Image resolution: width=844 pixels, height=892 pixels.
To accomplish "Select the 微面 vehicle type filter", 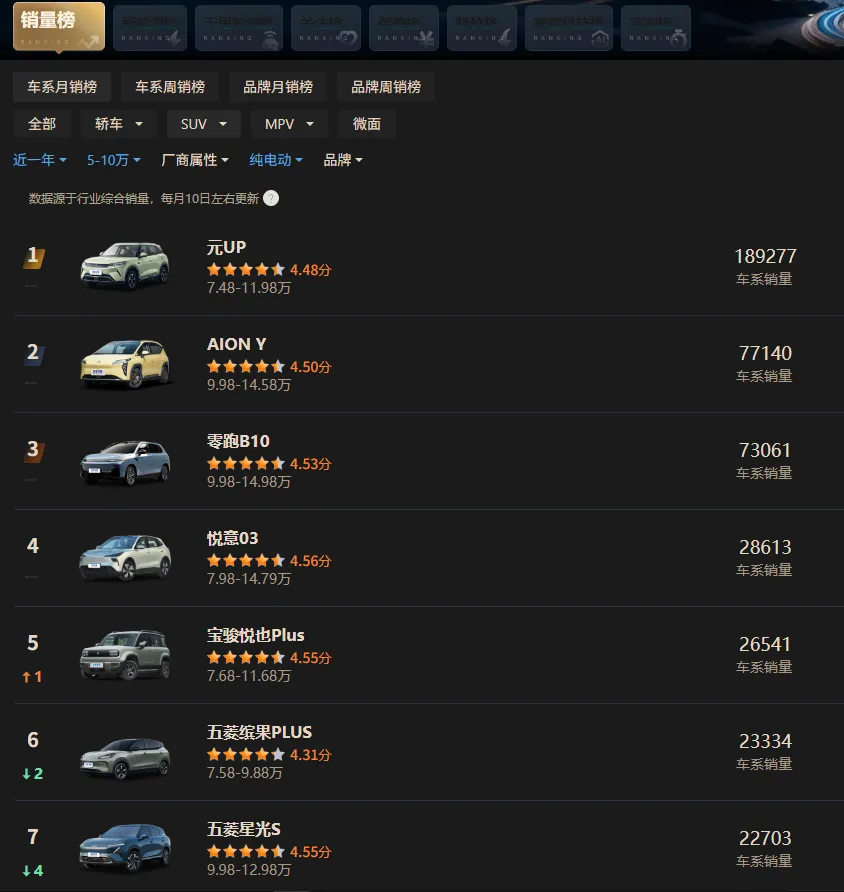I will point(367,124).
